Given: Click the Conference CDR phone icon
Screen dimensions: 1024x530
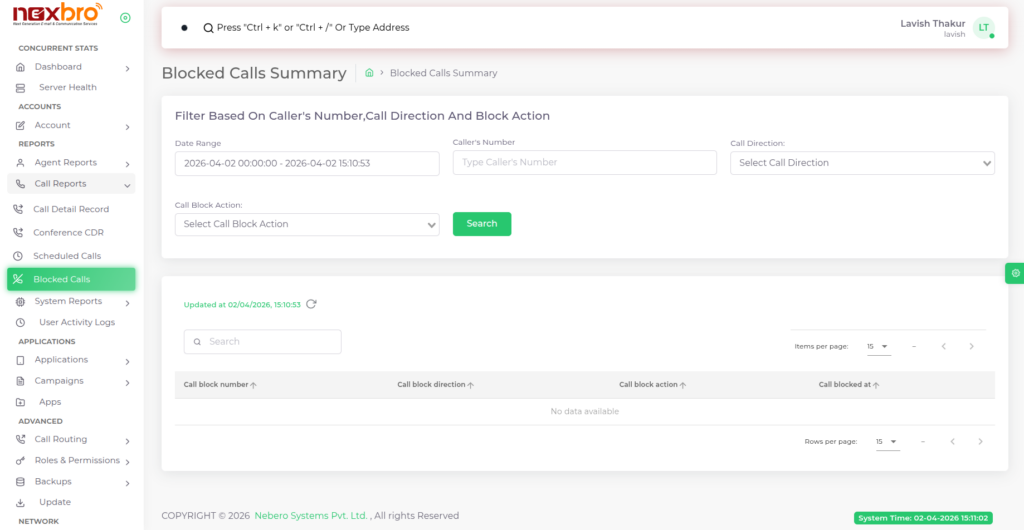Looking at the screenshot, I should pyautogui.click(x=19, y=233).
